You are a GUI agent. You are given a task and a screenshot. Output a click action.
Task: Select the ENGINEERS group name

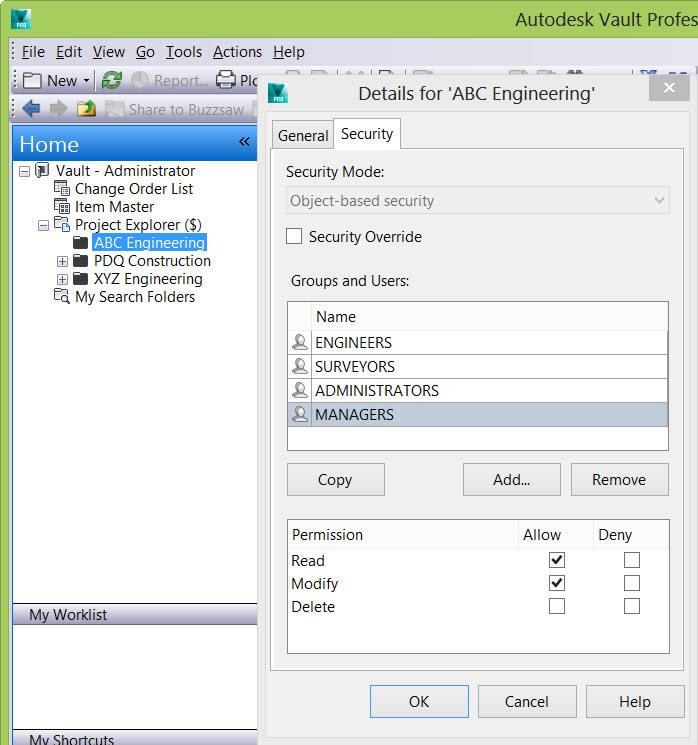pos(354,343)
